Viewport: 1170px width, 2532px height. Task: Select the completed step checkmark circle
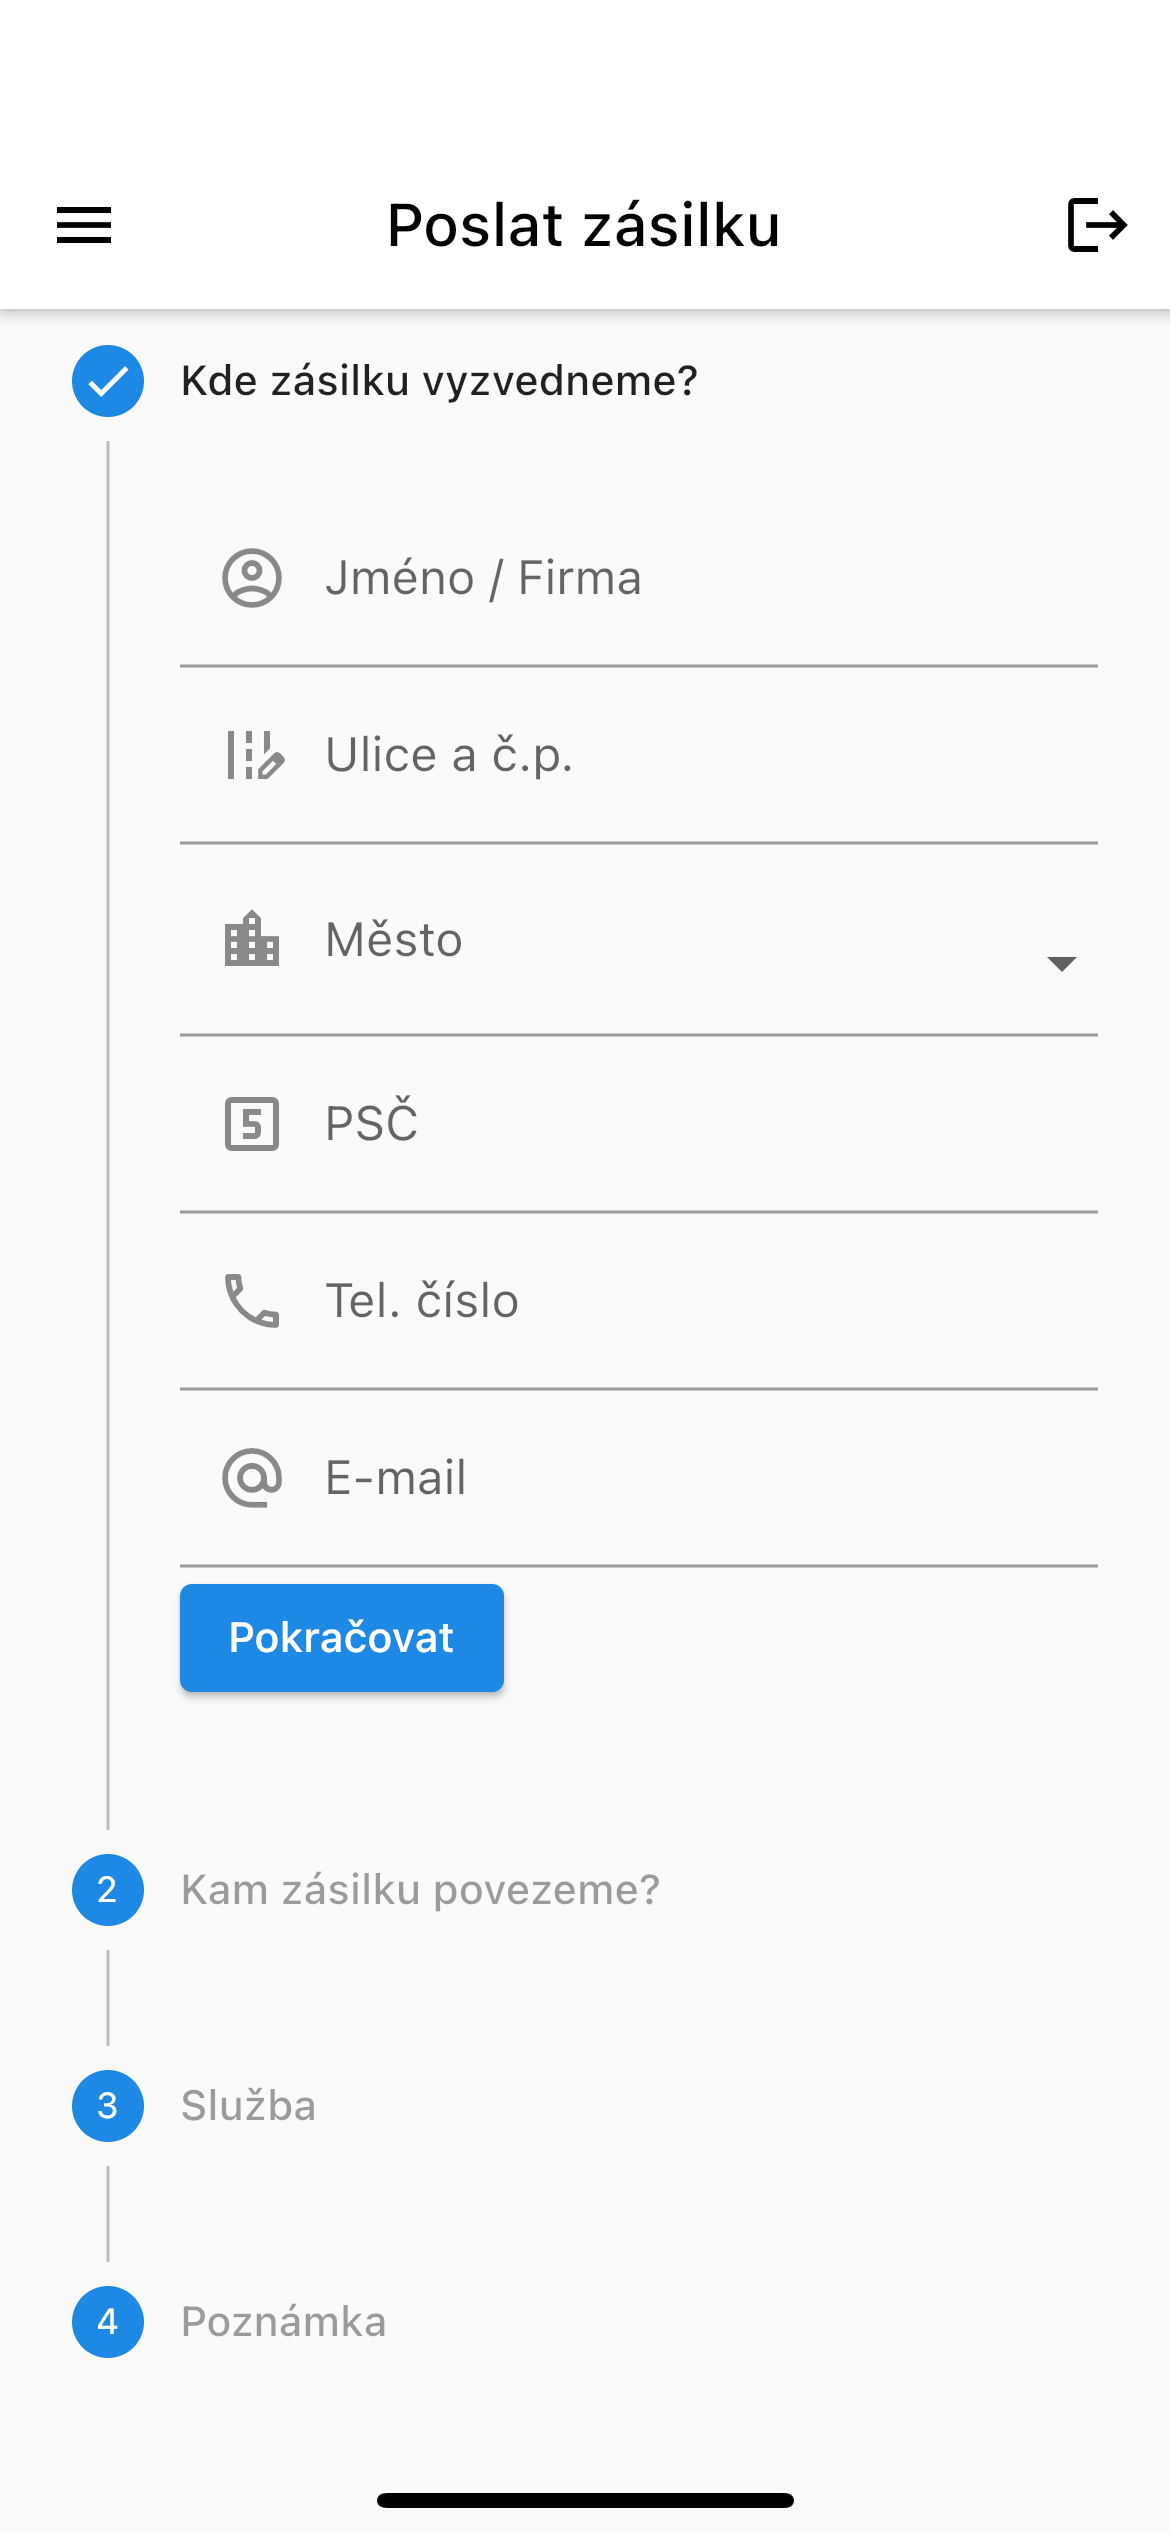pyautogui.click(x=108, y=381)
